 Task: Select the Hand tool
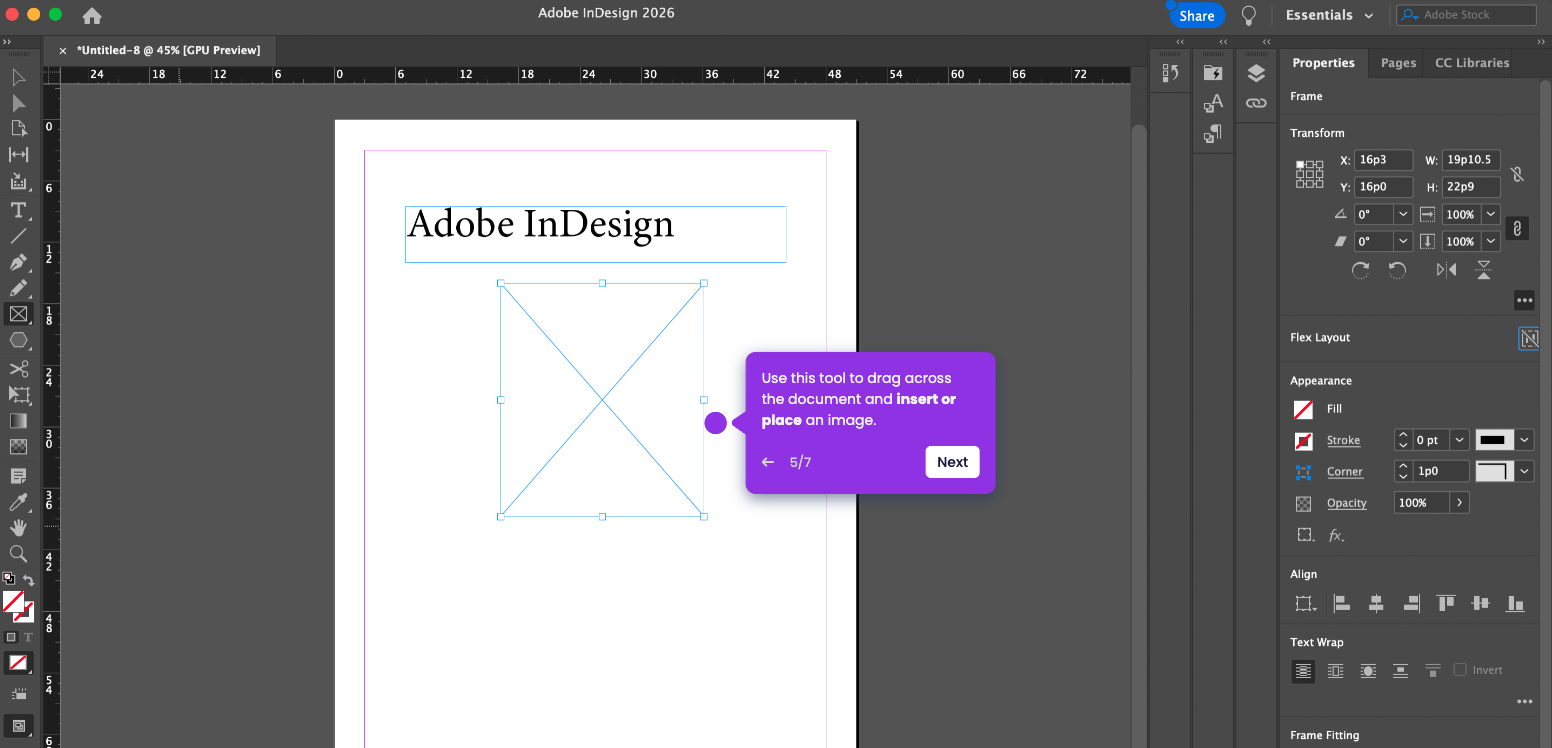pyautogui.click(x=18, y=527)
